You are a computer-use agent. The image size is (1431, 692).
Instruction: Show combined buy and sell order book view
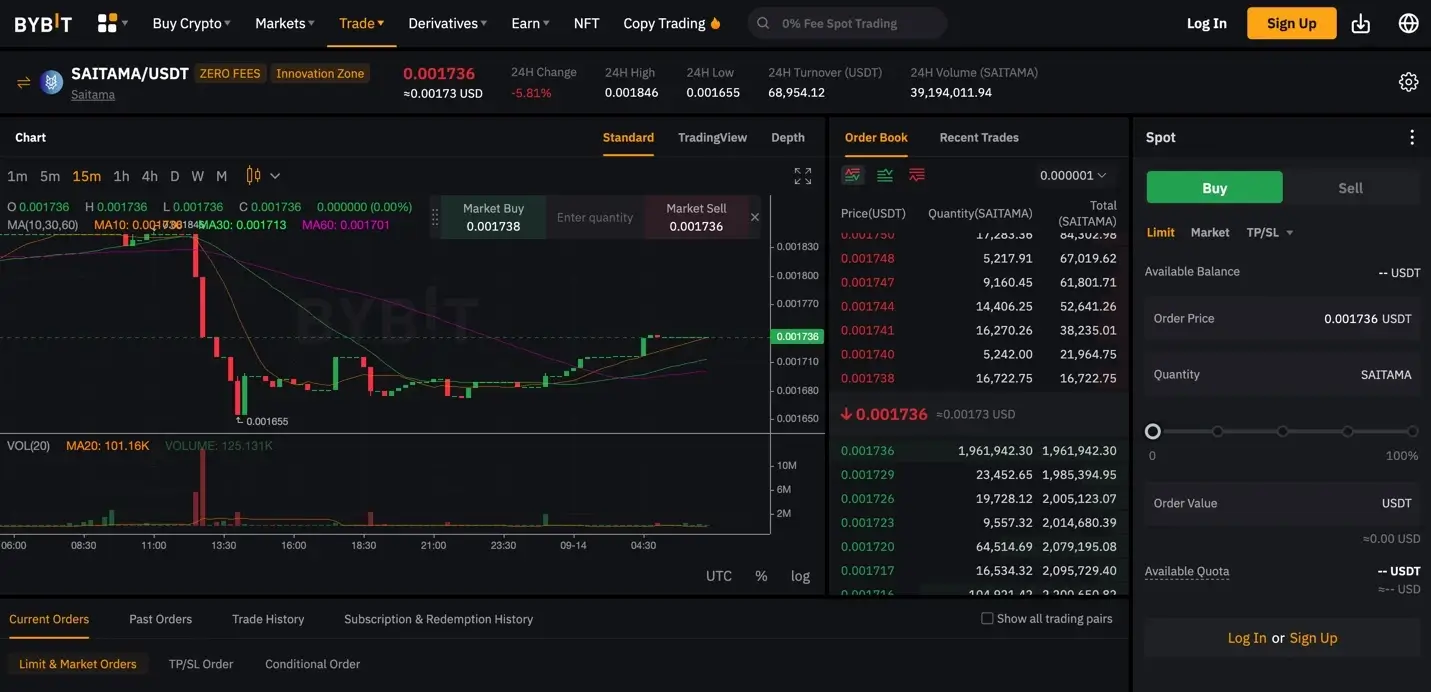click(853, 175)
